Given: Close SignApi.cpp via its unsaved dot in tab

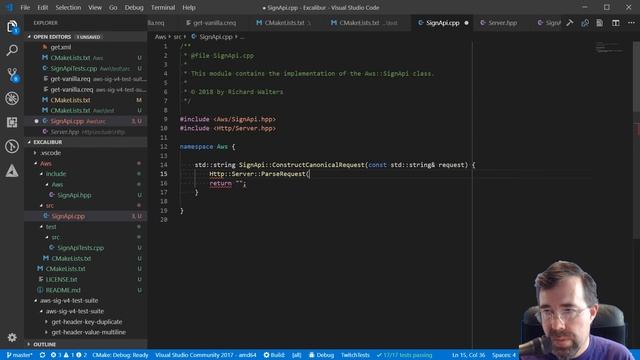Looking at the screenshot, I should (x=467, y=23).
